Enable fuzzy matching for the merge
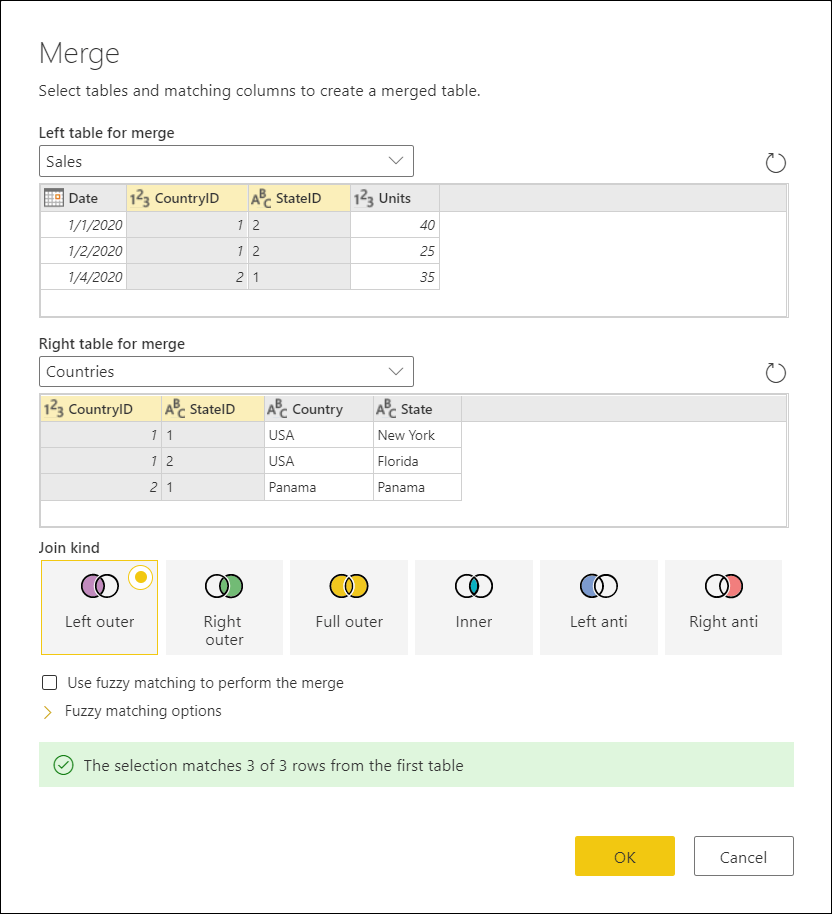 click(x=49, y=682)
